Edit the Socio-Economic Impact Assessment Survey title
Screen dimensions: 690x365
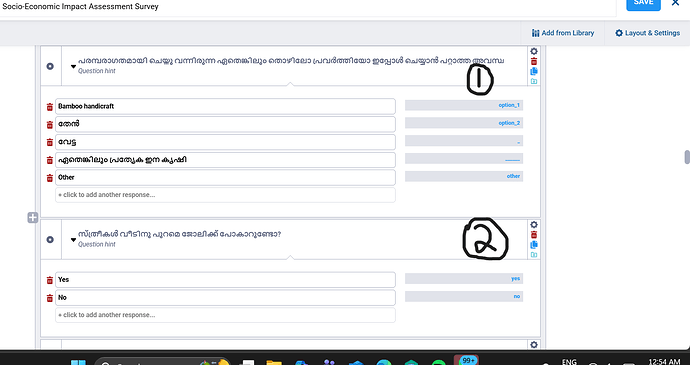(x=81, y=7)
